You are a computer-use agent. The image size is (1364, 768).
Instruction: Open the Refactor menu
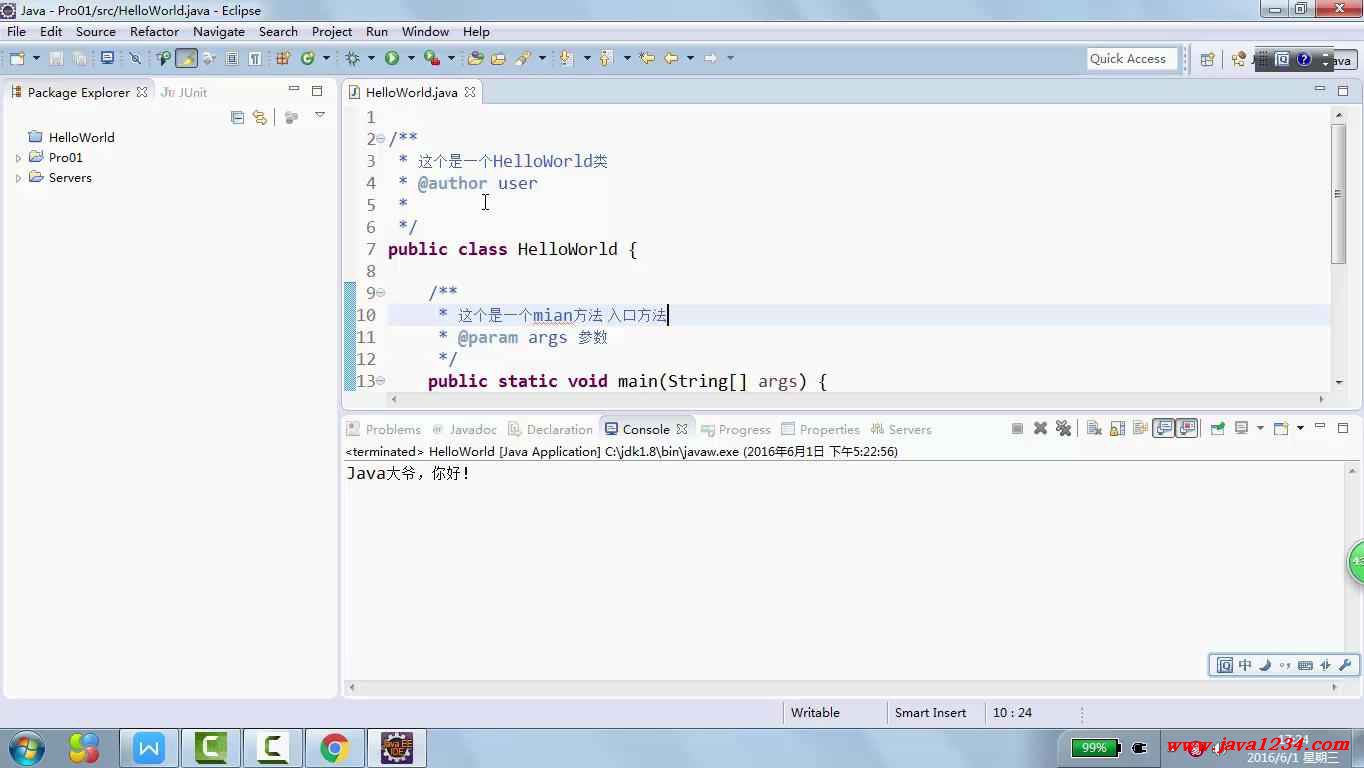(154, 31)
